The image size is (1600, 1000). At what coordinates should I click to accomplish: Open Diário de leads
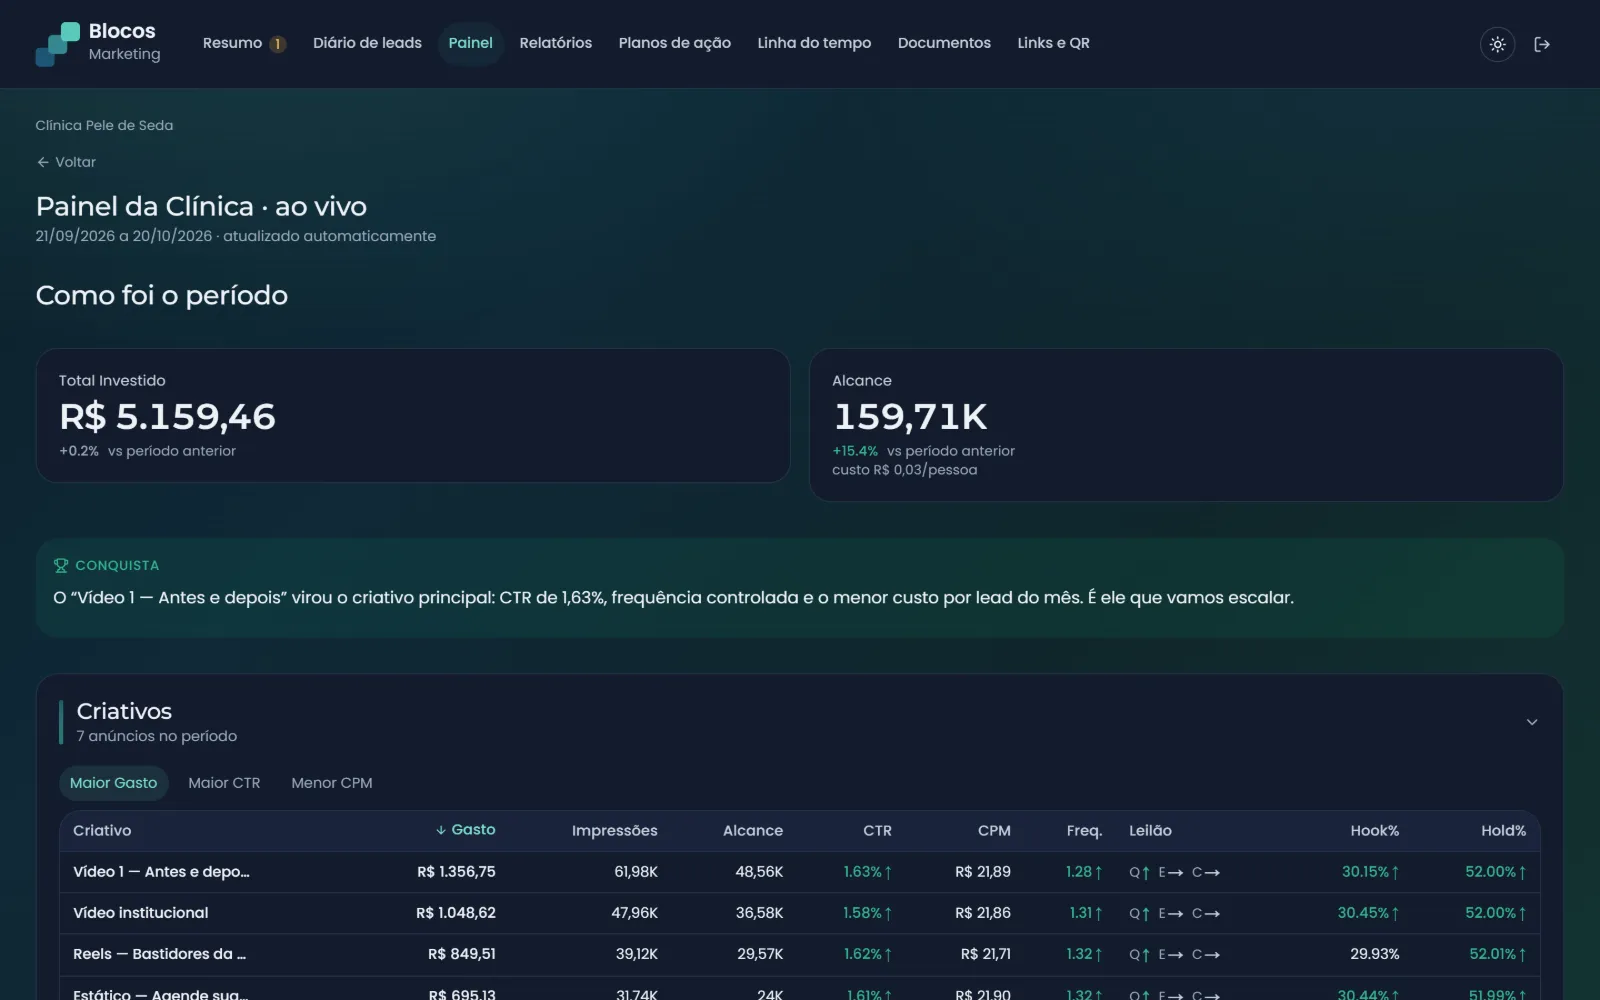point(367,43)
